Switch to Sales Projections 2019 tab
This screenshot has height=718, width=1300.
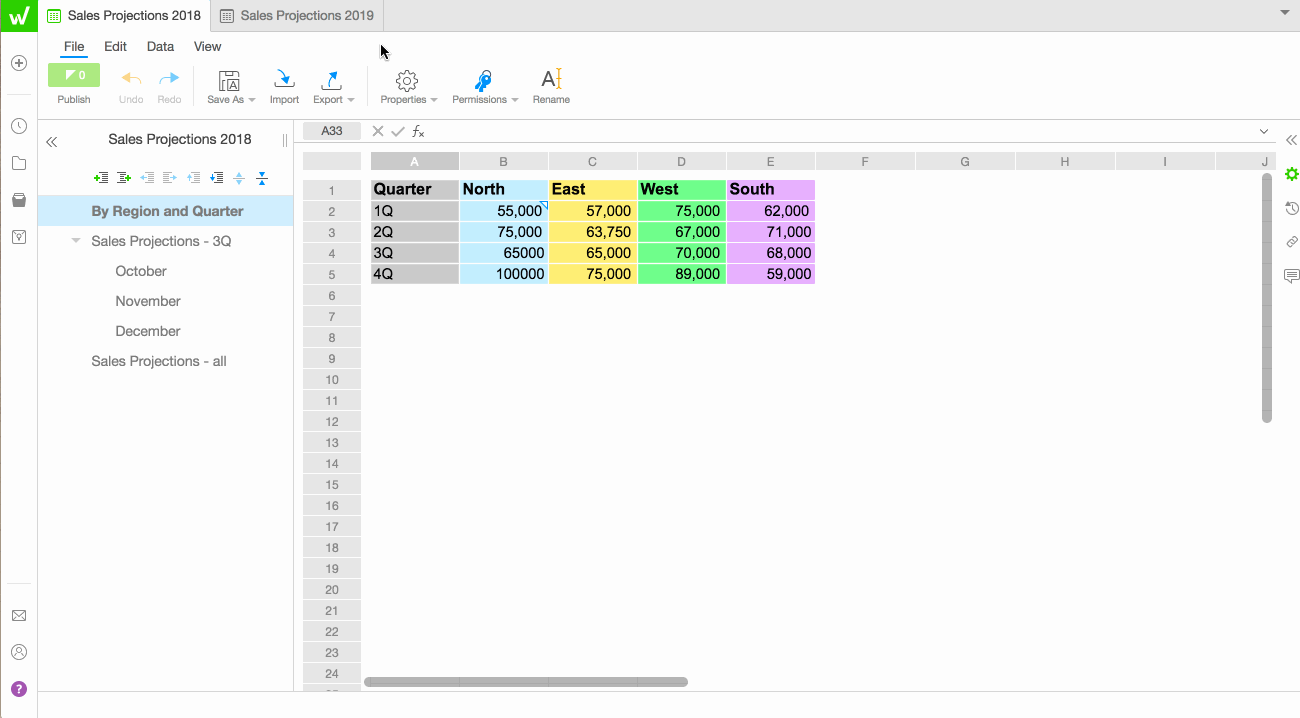point(297,15)
